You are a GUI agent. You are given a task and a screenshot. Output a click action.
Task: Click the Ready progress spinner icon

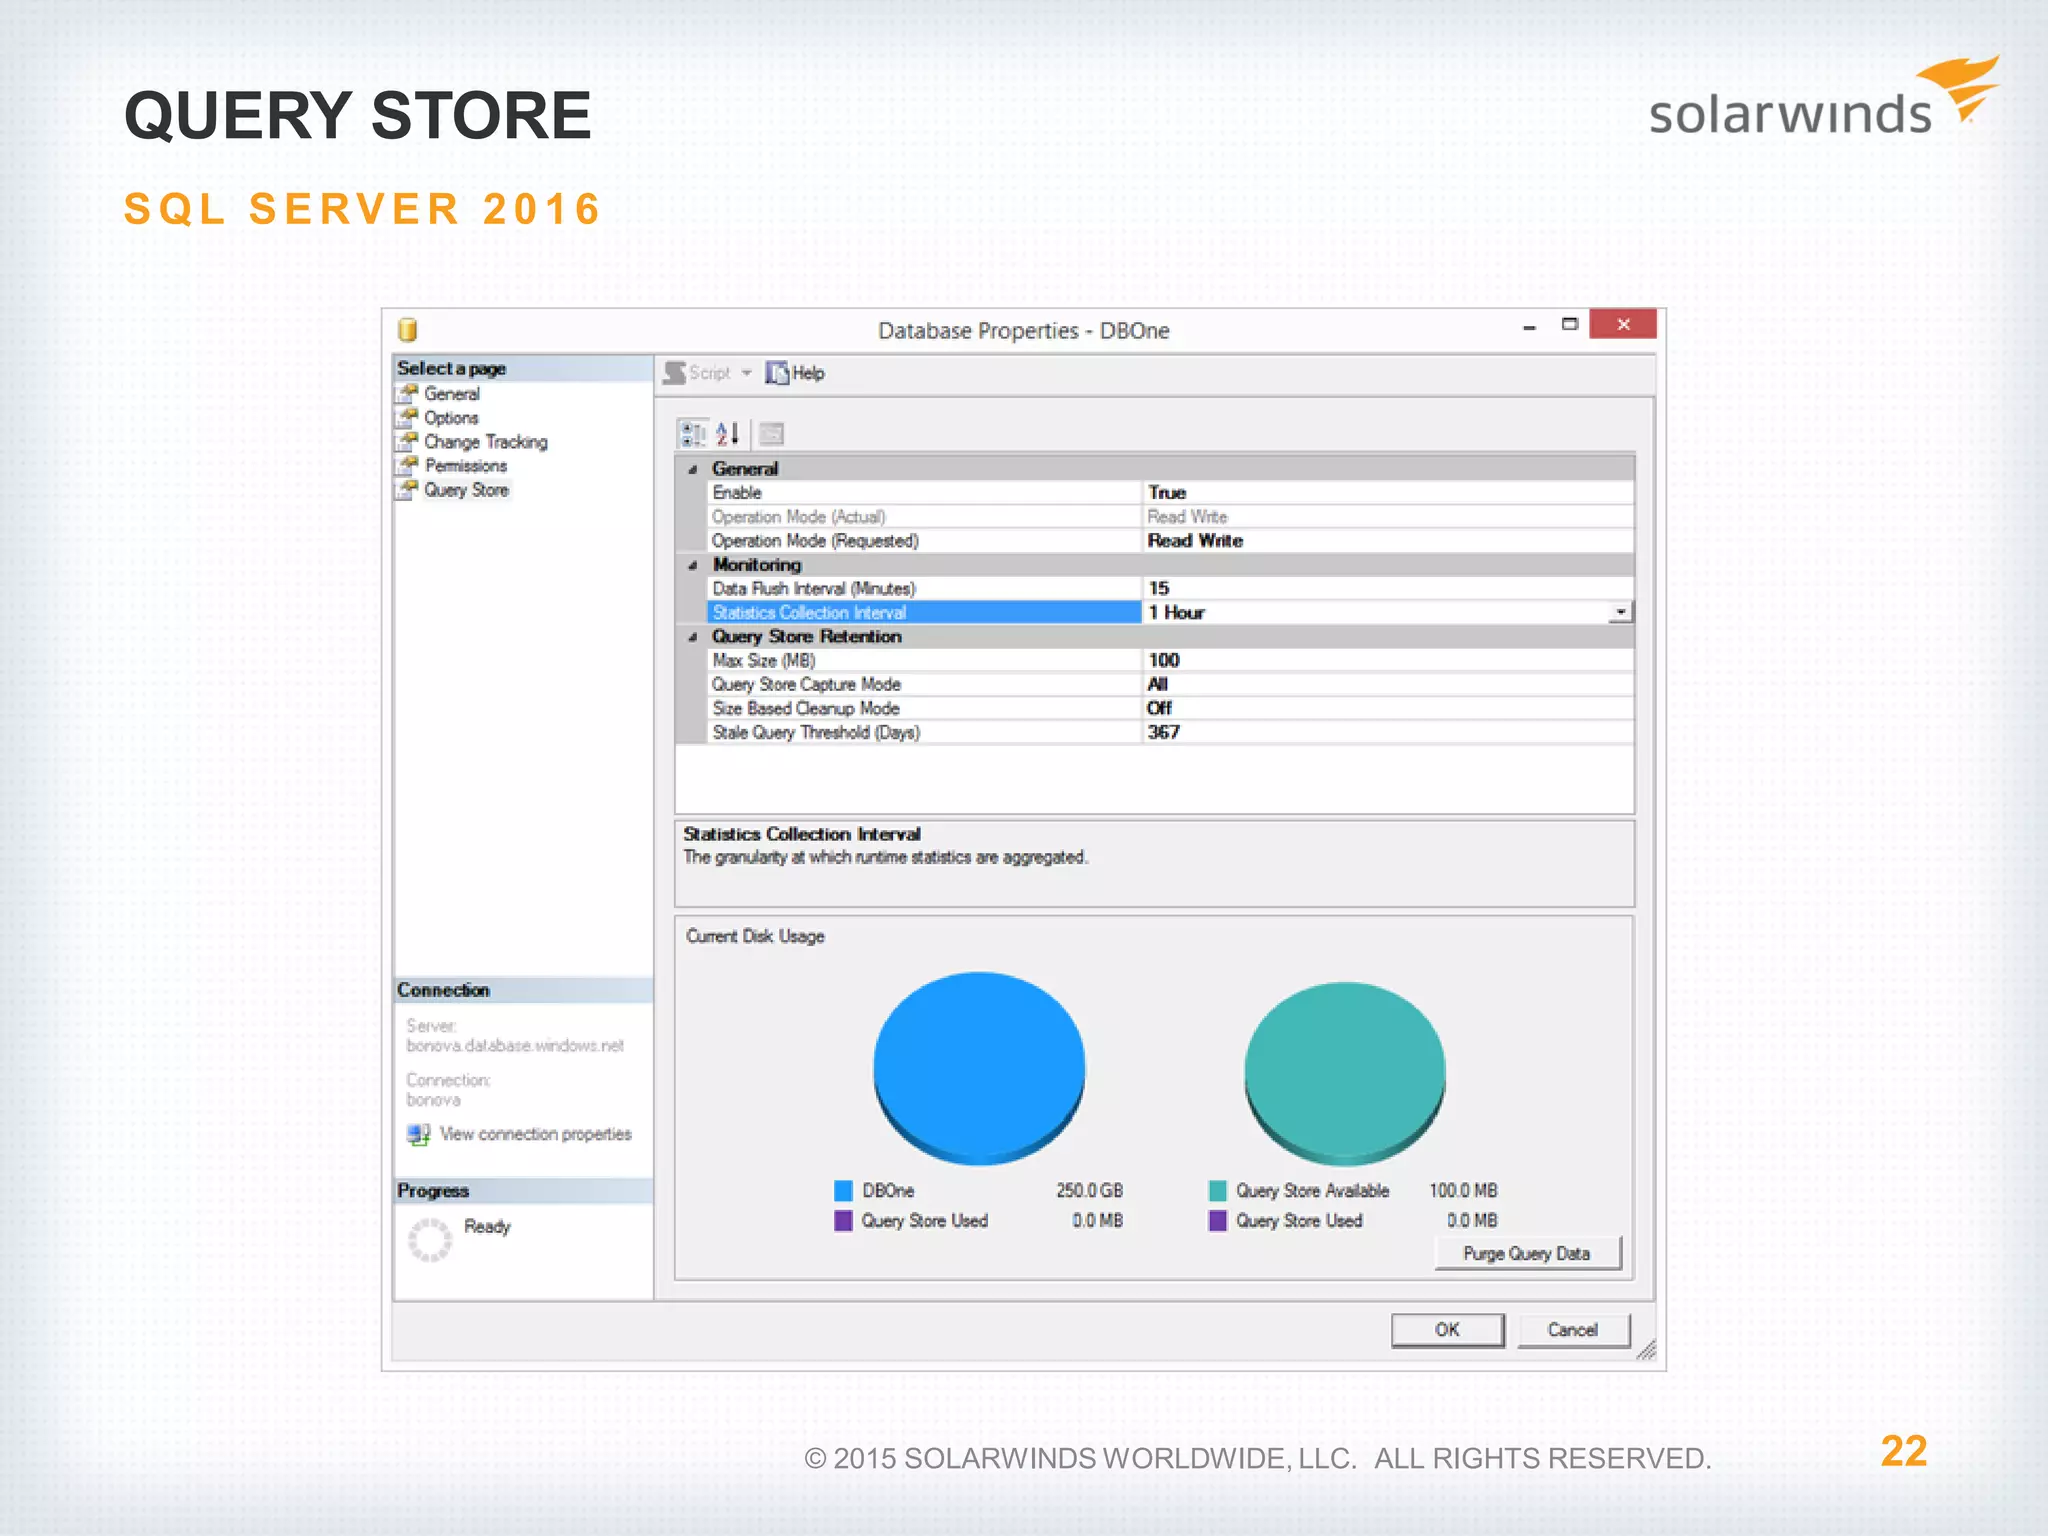431,1240
